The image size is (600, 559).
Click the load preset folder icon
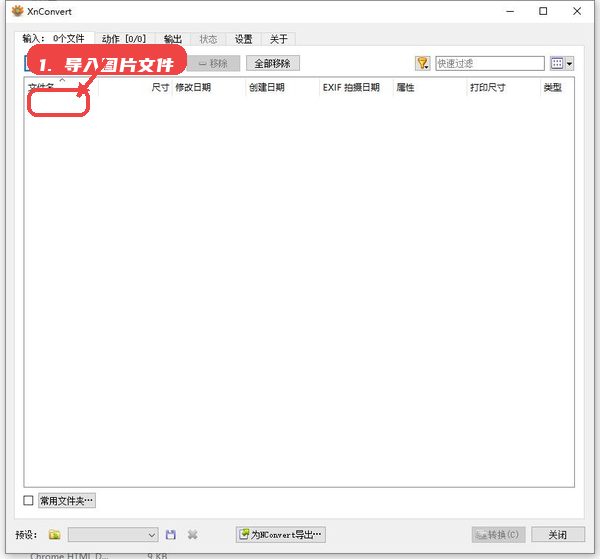coord(55,535)
